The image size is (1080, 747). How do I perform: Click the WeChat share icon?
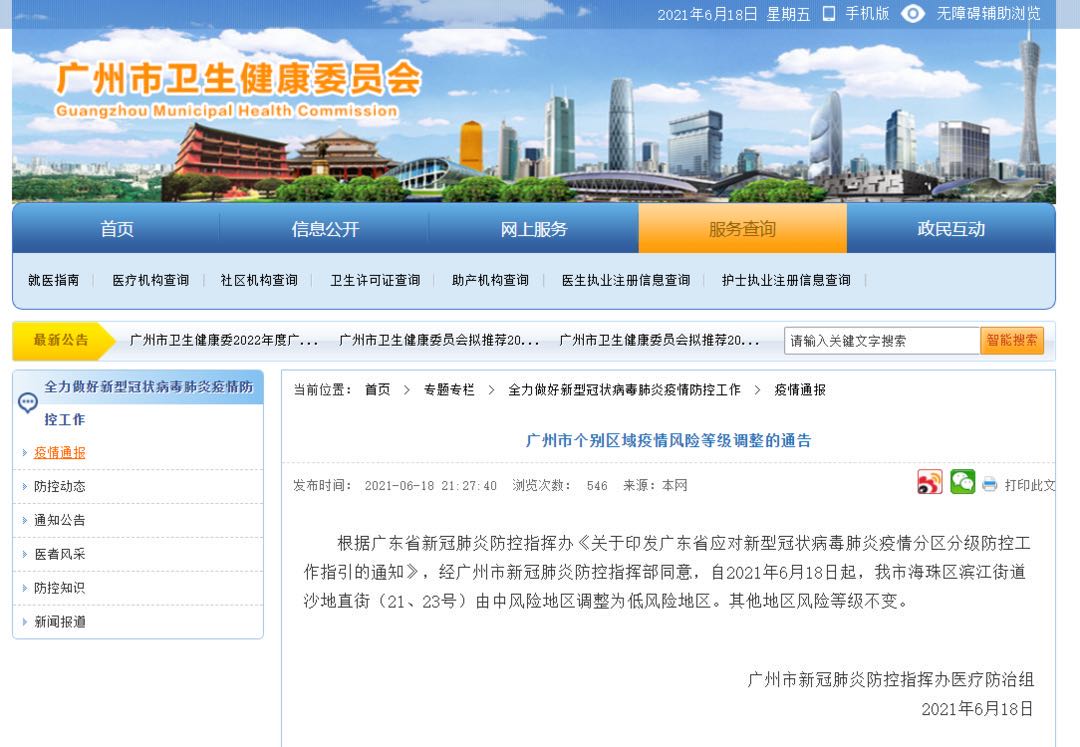coord(962,482)
